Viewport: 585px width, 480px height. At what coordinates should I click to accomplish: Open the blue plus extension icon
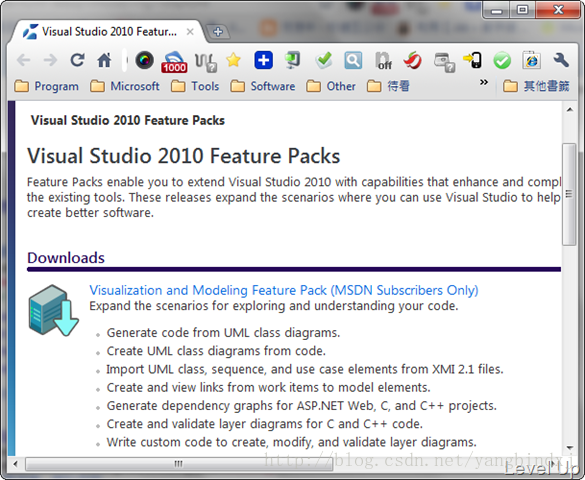click(x=263, y=60)
